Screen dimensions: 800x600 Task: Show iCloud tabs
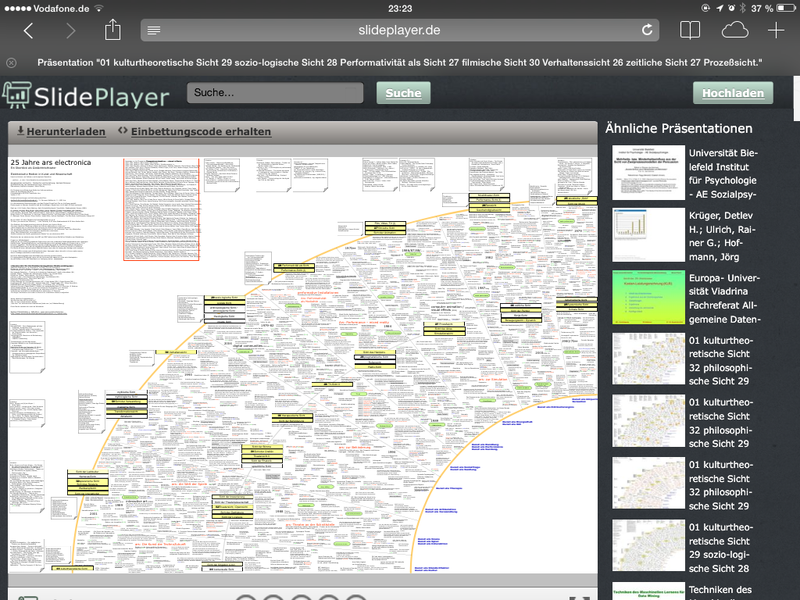[x=734, y=30]
